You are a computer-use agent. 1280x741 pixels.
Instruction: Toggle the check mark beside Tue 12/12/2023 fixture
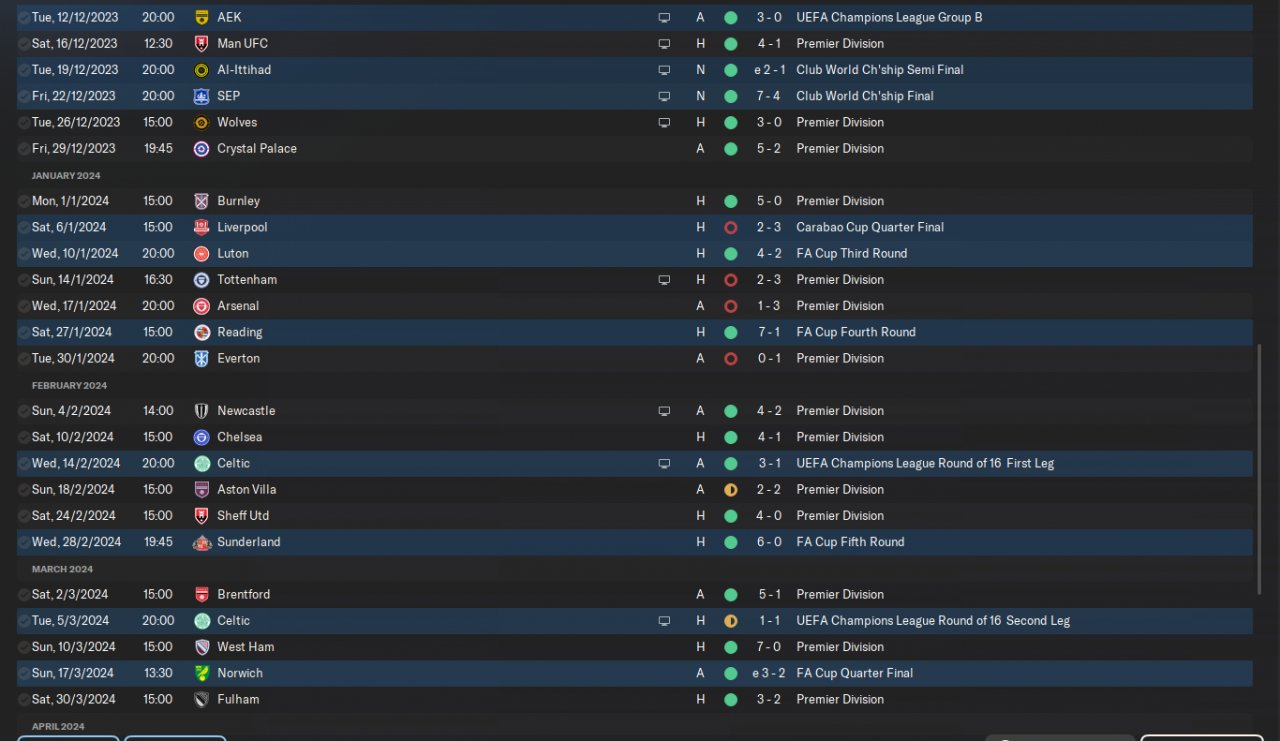tap(23, 17)
